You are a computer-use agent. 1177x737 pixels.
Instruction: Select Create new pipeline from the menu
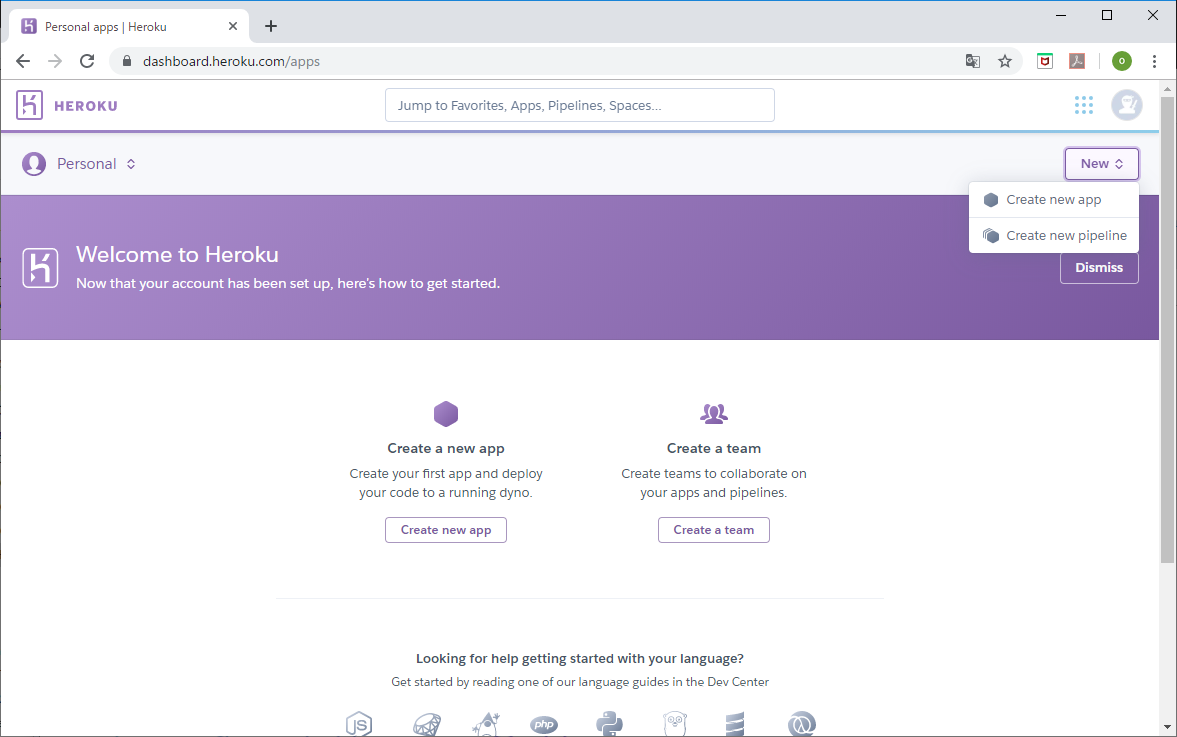(1054, 236)
